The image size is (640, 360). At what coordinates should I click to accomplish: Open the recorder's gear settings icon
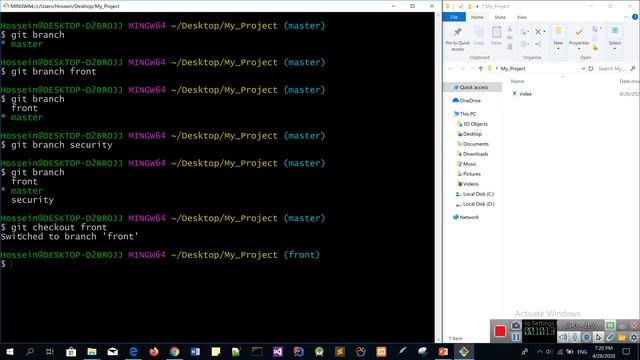point(634,337)
